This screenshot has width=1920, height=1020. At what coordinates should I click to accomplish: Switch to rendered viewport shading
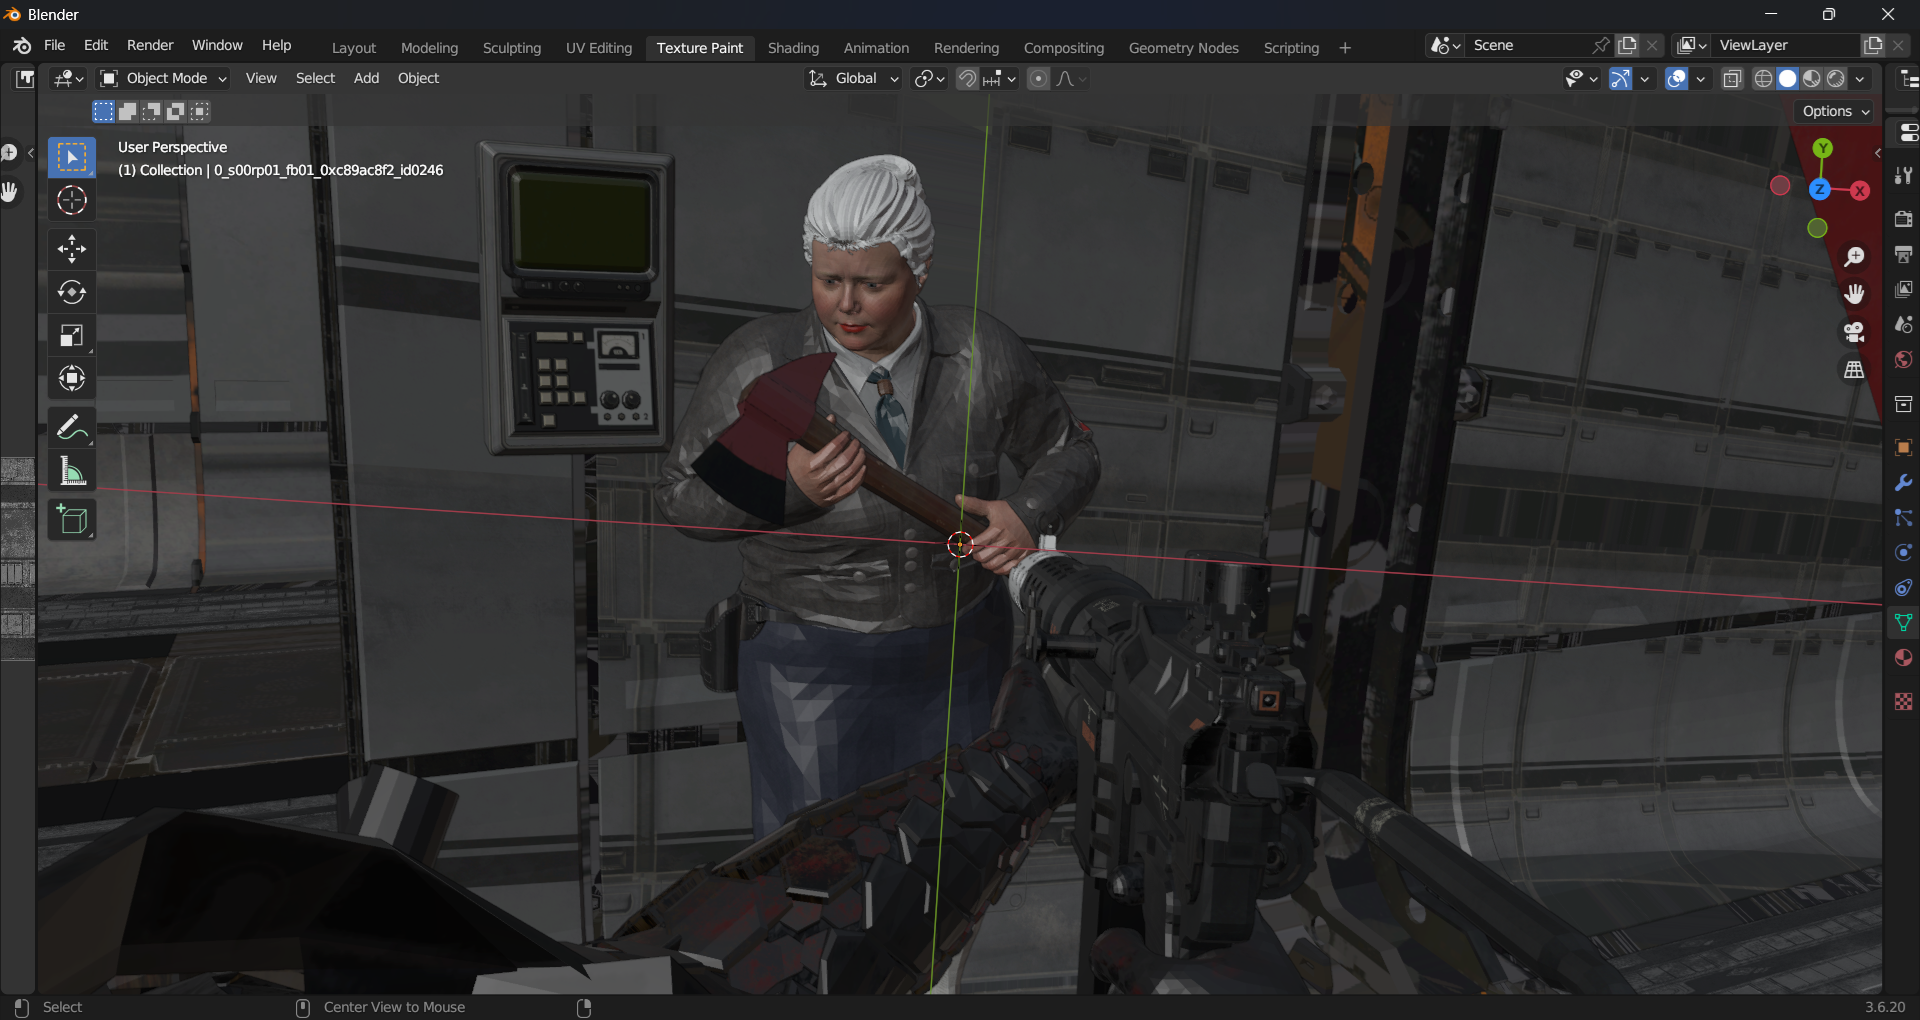(1836, 79)
